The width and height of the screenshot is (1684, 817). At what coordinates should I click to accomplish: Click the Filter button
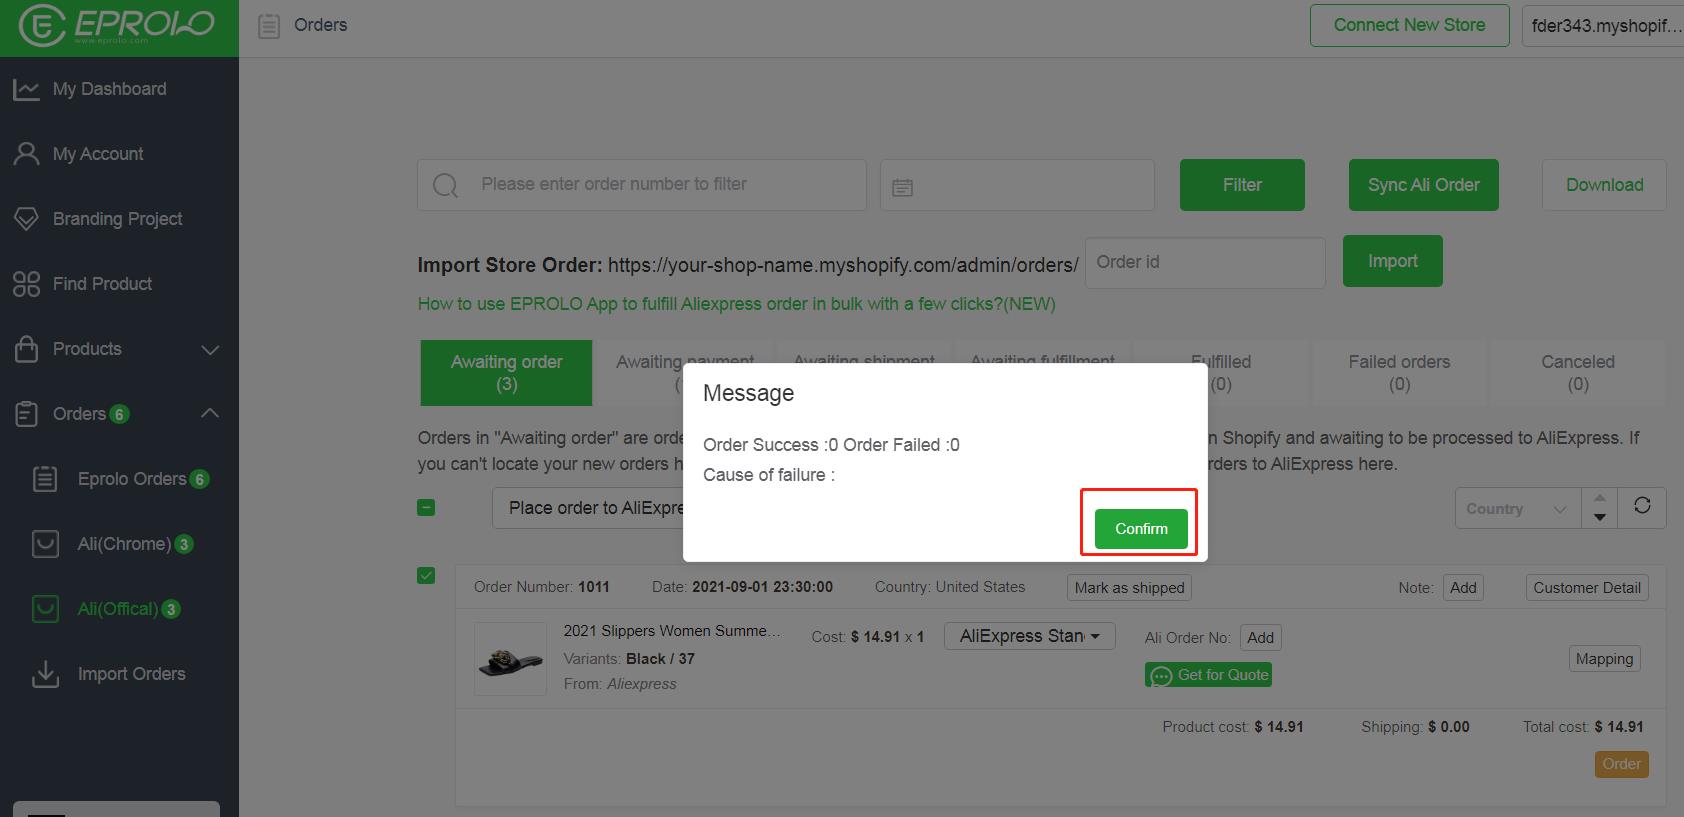point(1242,185)
